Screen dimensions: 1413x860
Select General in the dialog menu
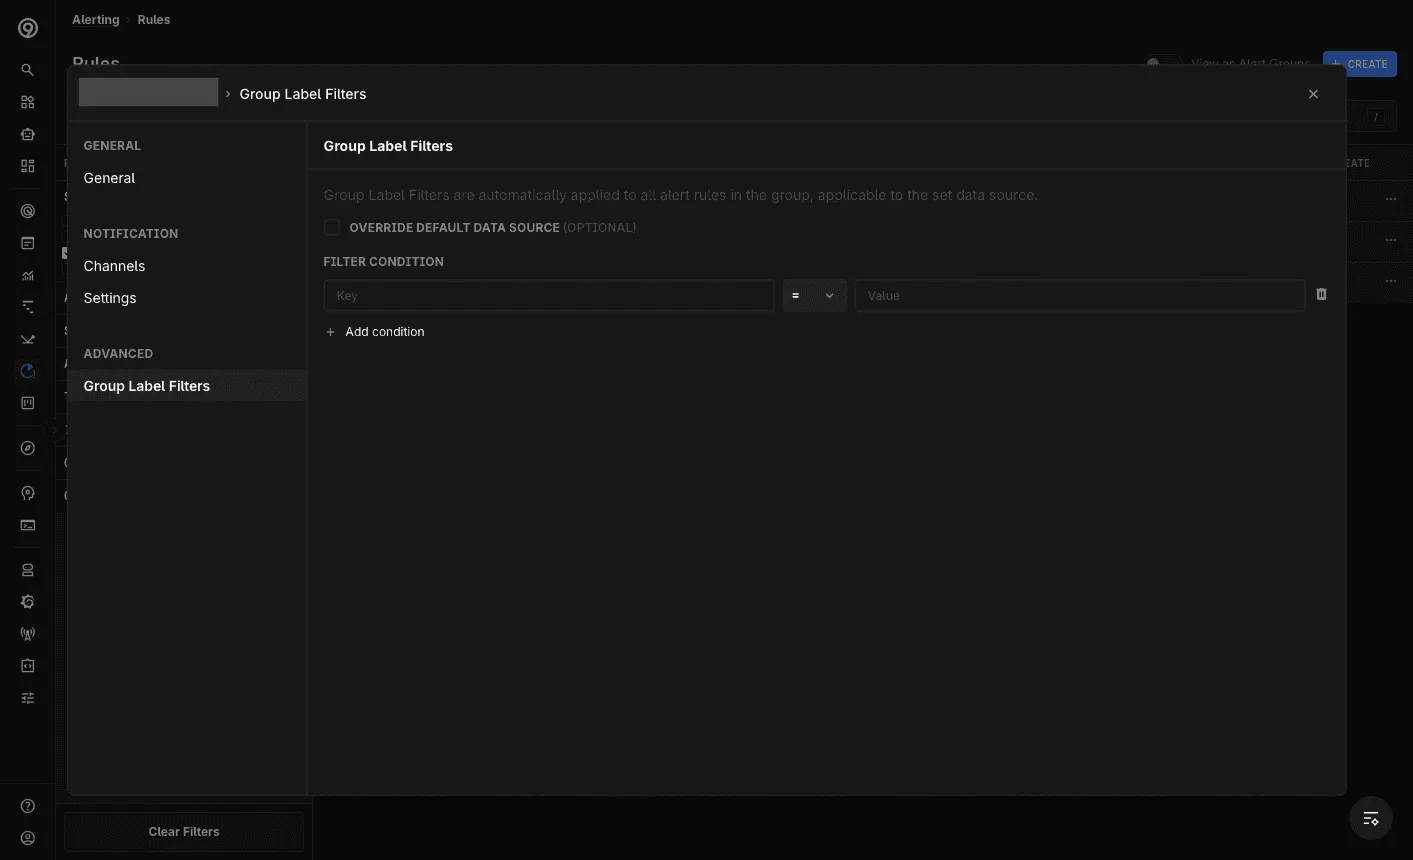(109, 178)
